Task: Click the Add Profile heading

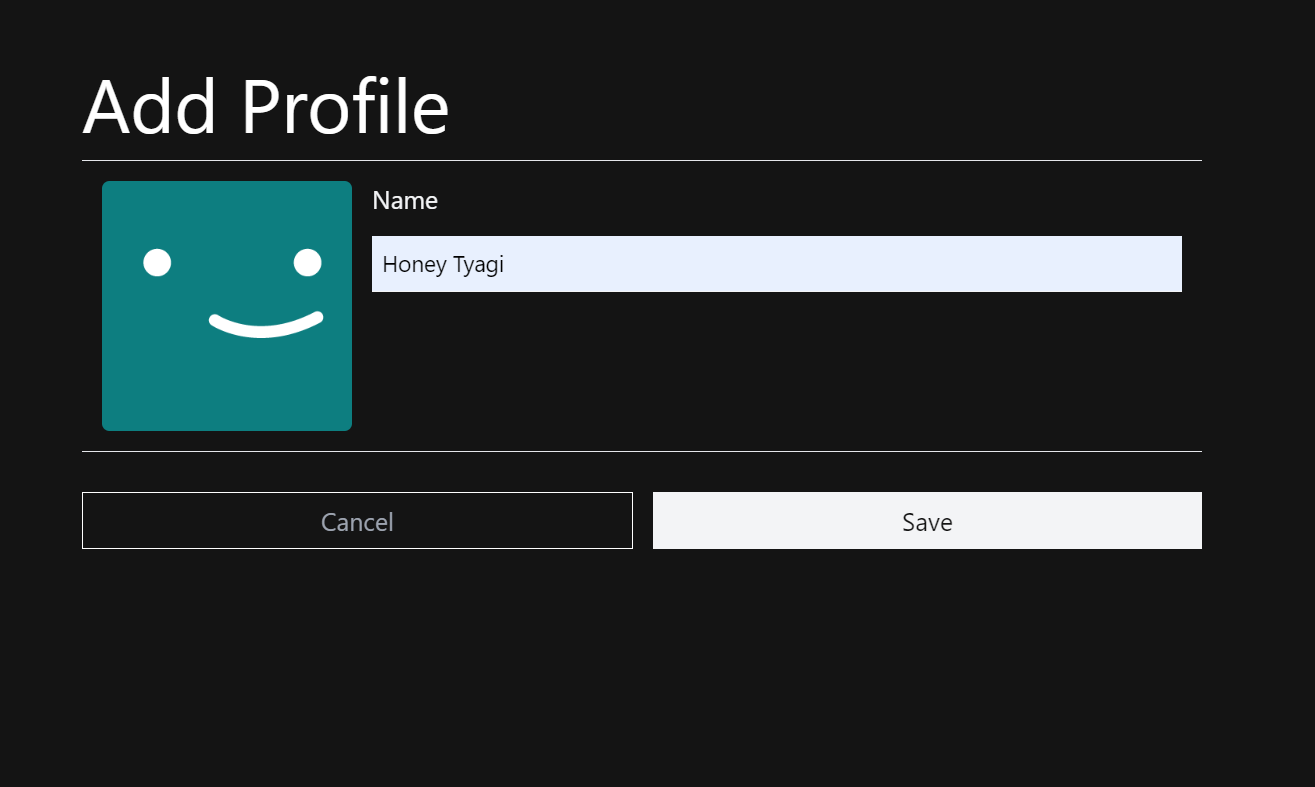Action: [265, 105]
